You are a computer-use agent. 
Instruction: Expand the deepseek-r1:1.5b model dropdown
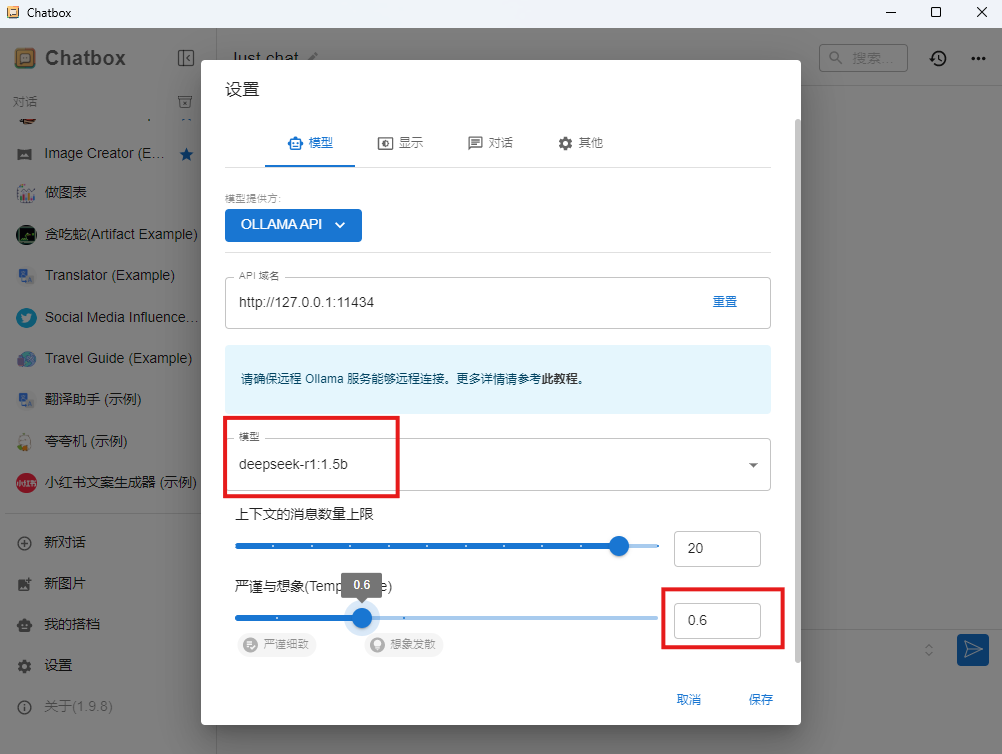click(753, 465)
